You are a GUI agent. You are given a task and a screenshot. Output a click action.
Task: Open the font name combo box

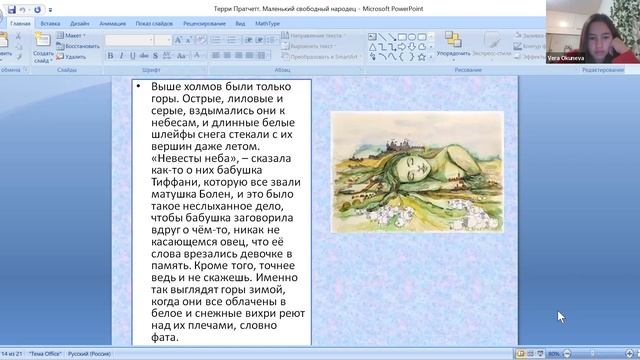pyautogui.click(x=129, y=40)
